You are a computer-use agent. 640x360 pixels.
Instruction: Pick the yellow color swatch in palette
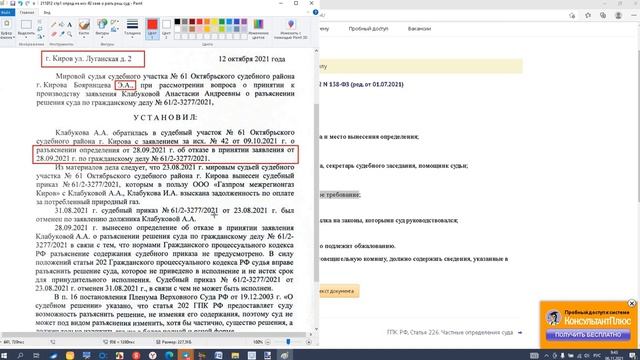point(214,21)
